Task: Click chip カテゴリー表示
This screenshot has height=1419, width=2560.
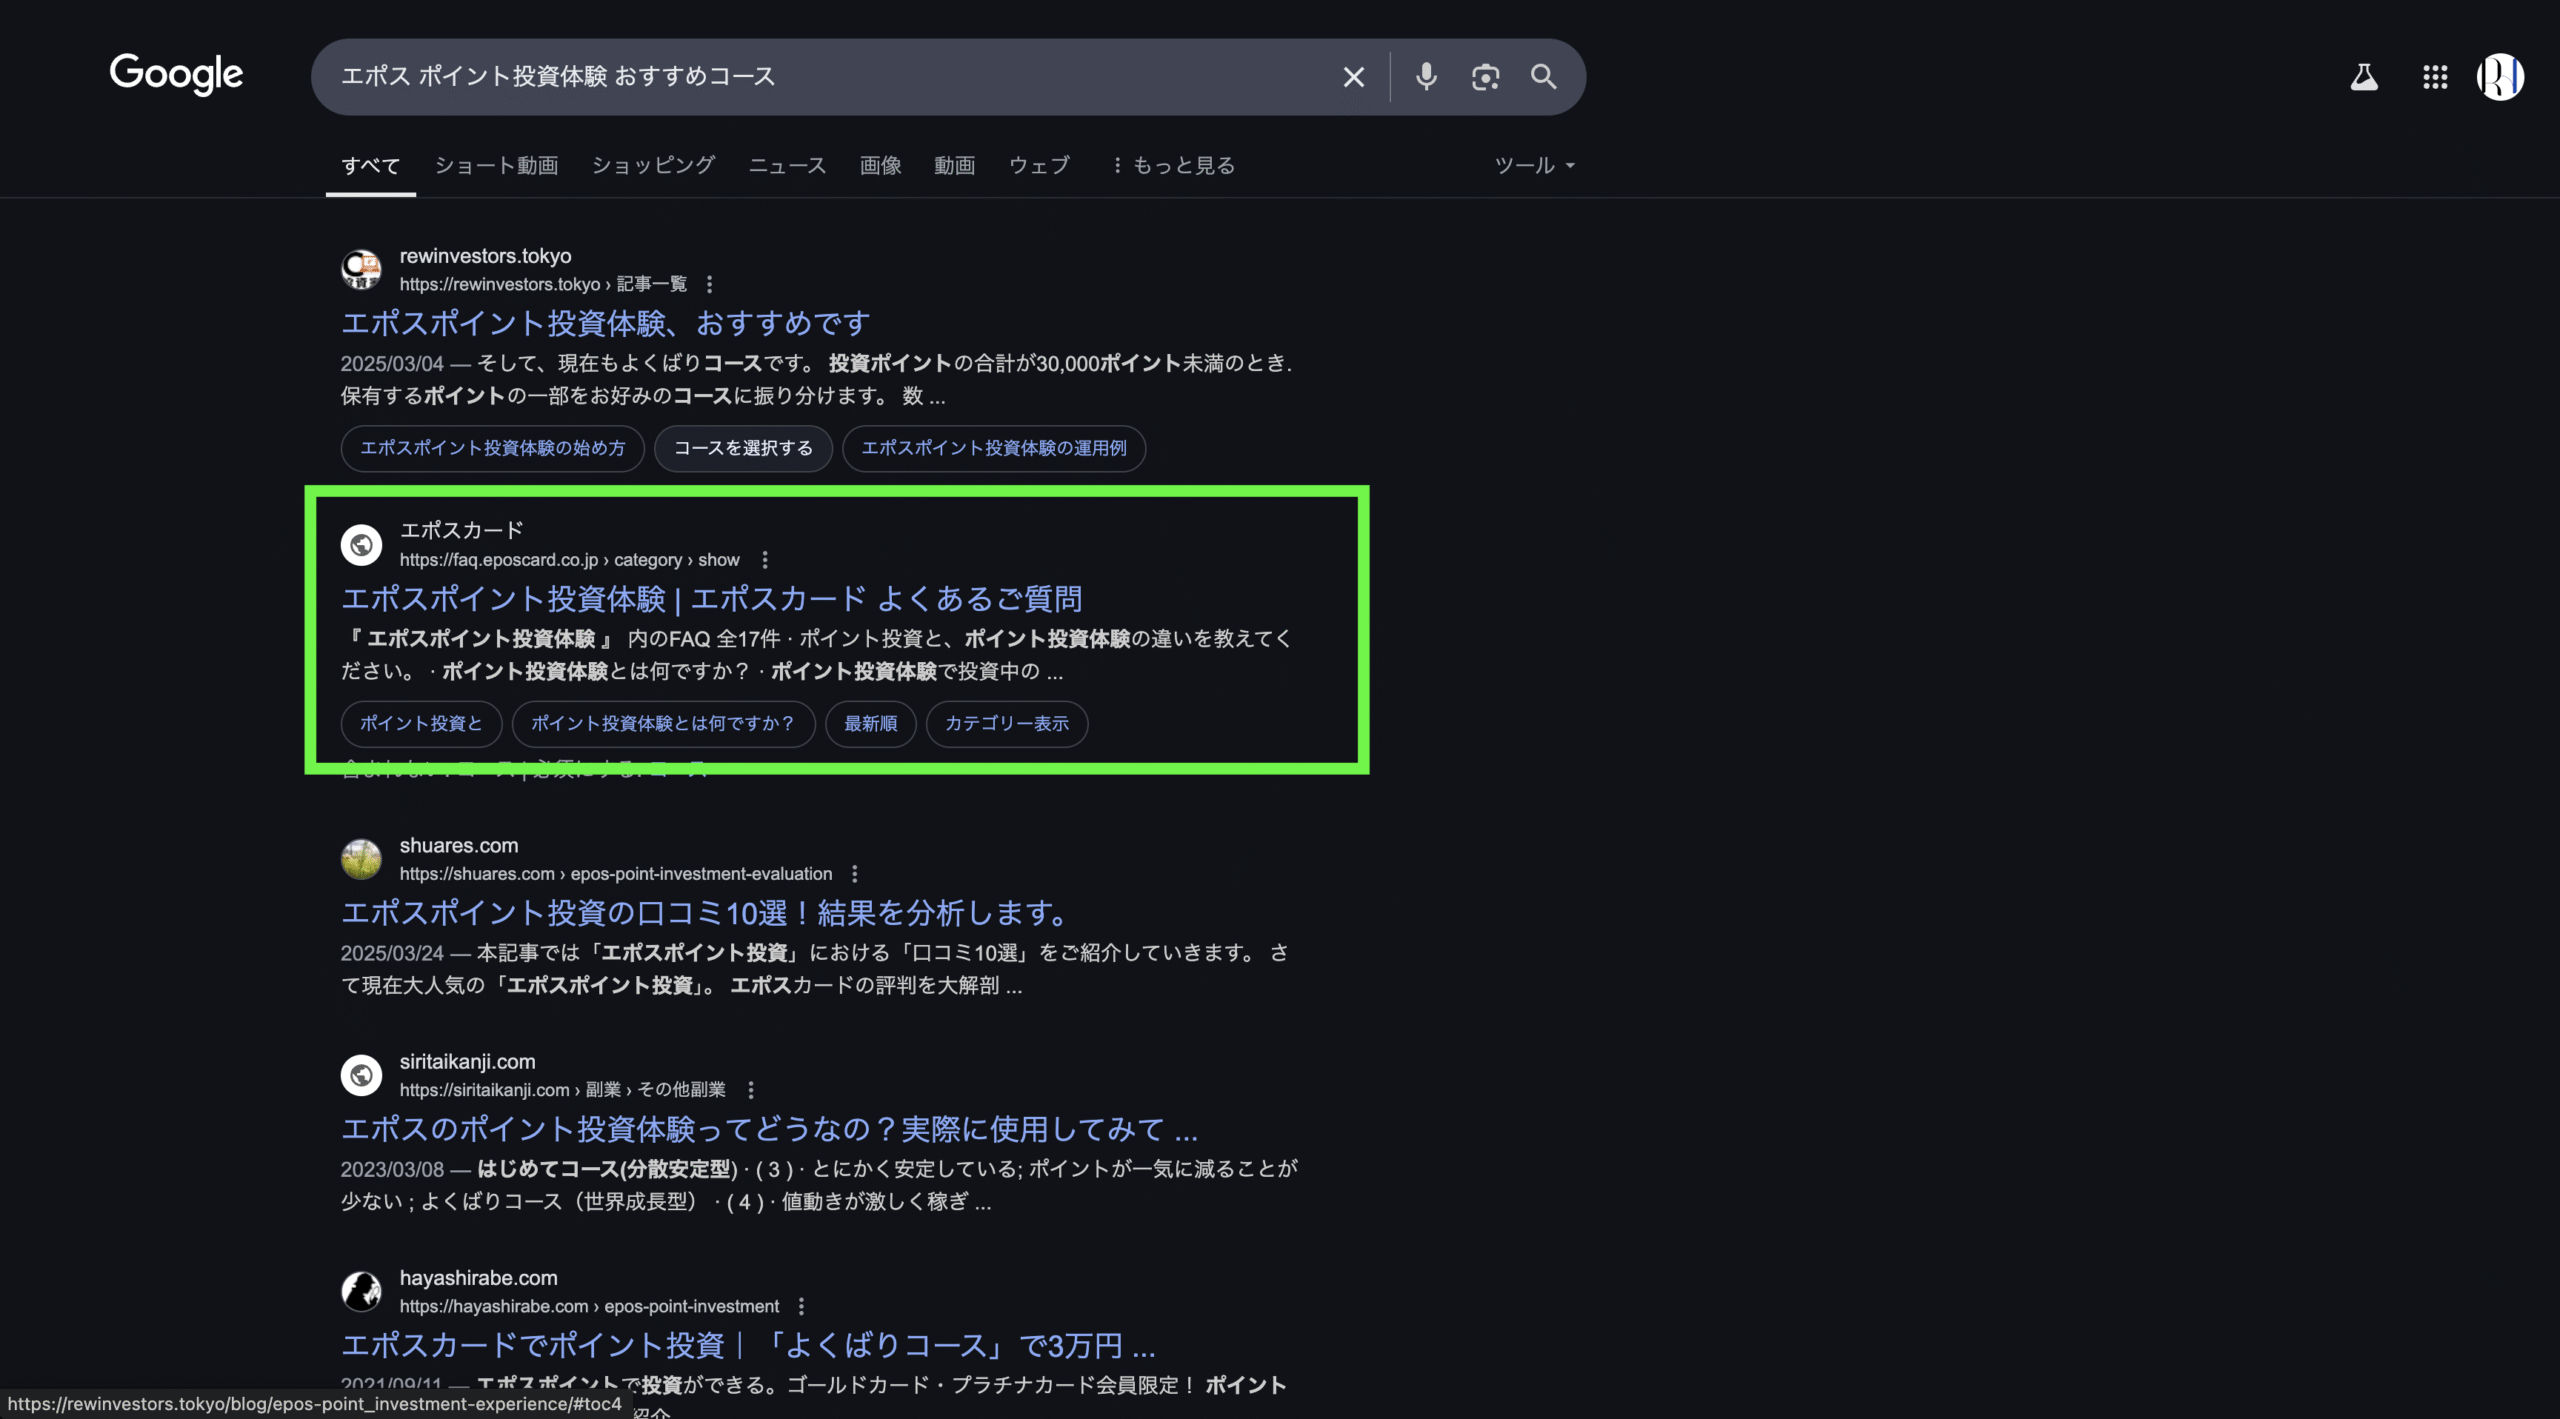Action: pos(1006,723)
